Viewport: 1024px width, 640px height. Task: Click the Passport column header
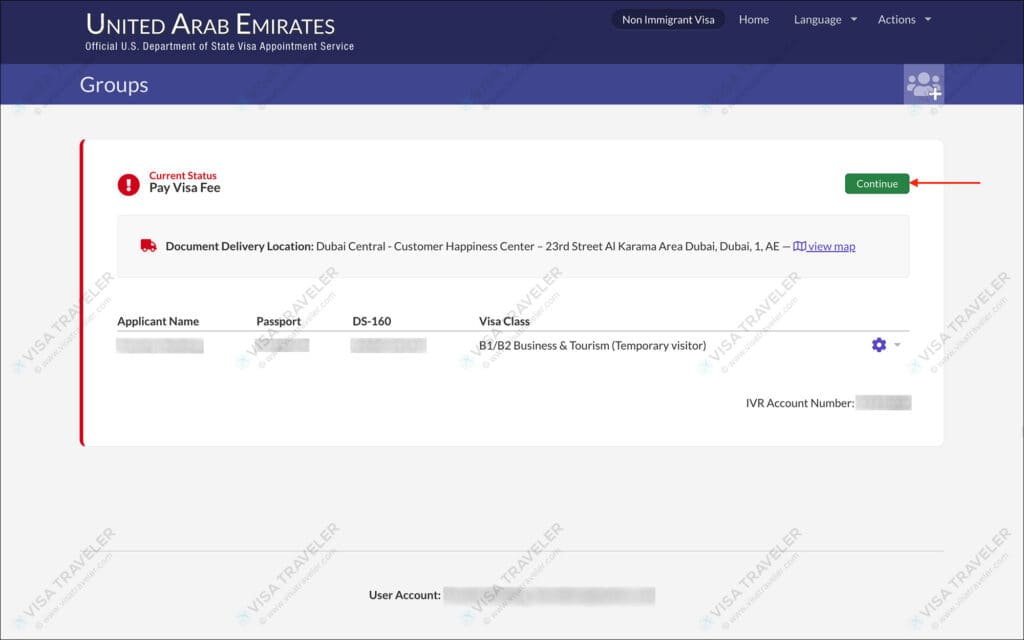click(278, 321)
